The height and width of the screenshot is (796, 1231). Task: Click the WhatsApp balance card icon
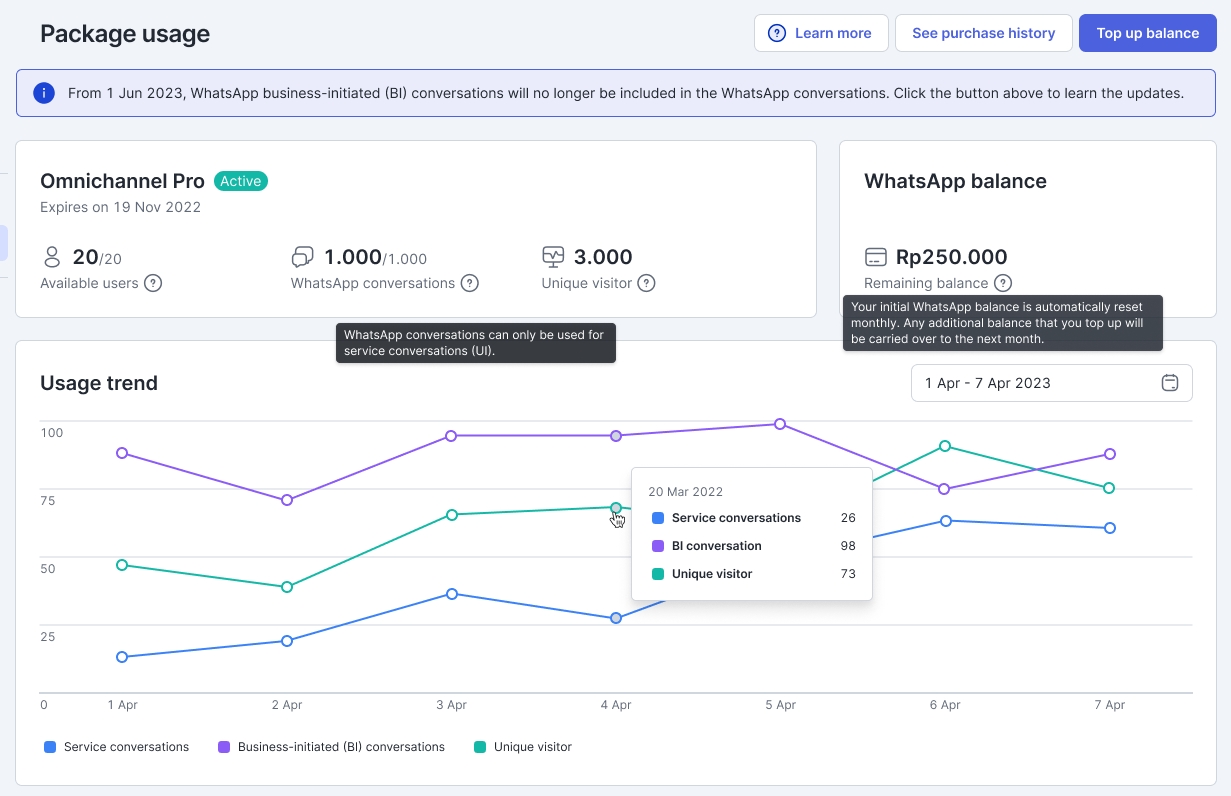click(877, 256)
